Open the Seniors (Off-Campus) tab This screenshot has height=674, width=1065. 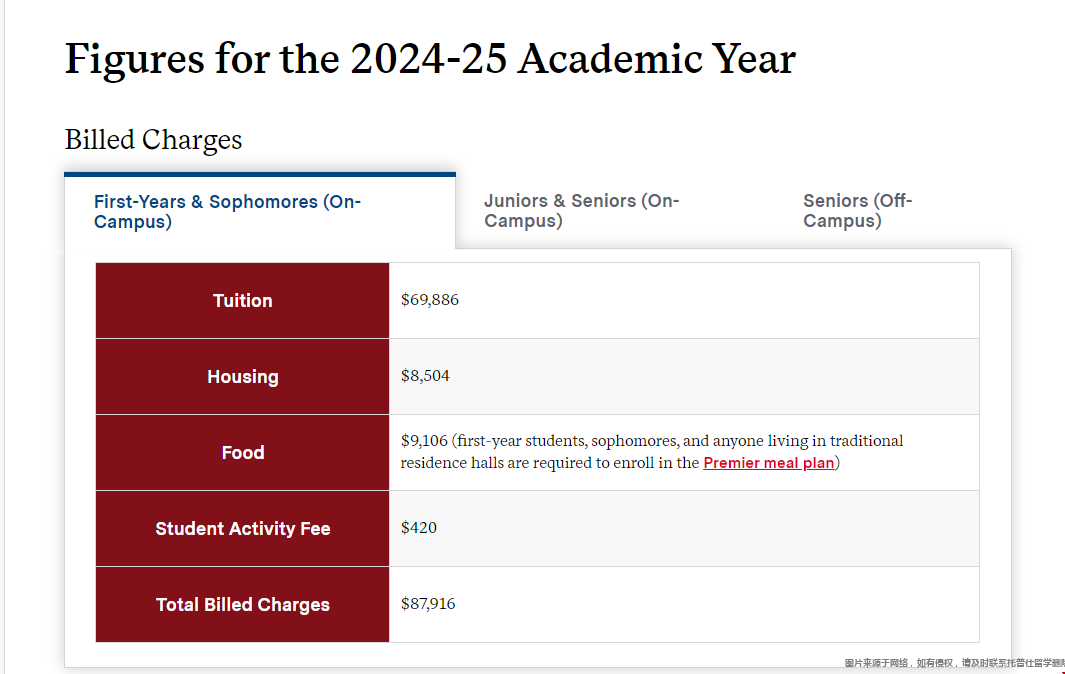click(x=857, y=211)
